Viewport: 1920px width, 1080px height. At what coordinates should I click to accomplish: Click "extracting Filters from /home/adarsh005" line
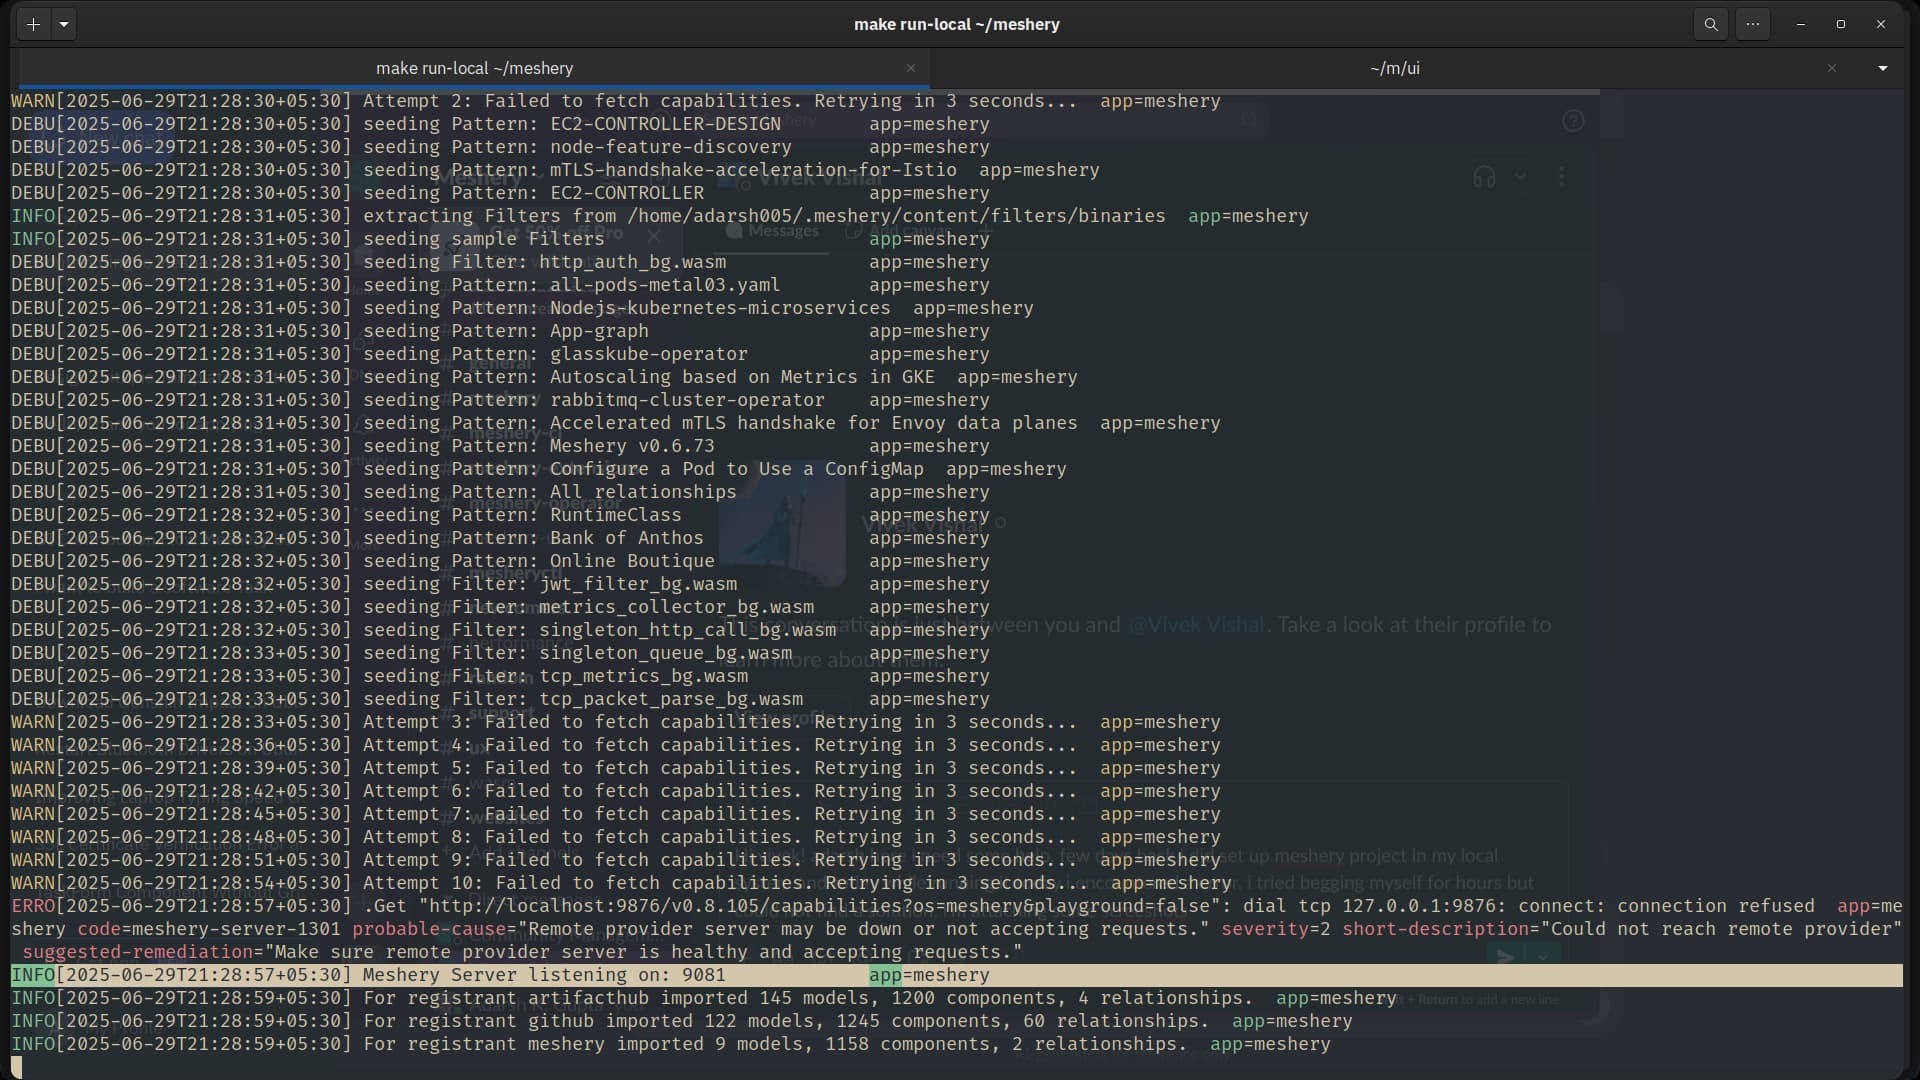pyautogui.click(x=660, y=216)
